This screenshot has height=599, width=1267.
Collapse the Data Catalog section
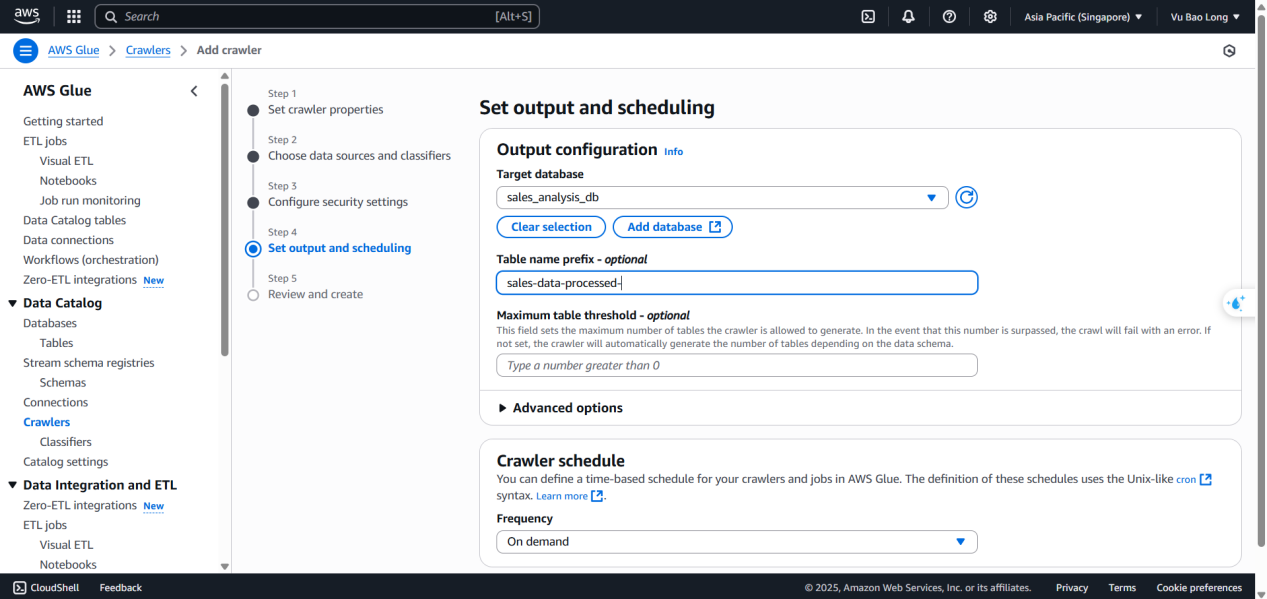click(x=13, y=303)
